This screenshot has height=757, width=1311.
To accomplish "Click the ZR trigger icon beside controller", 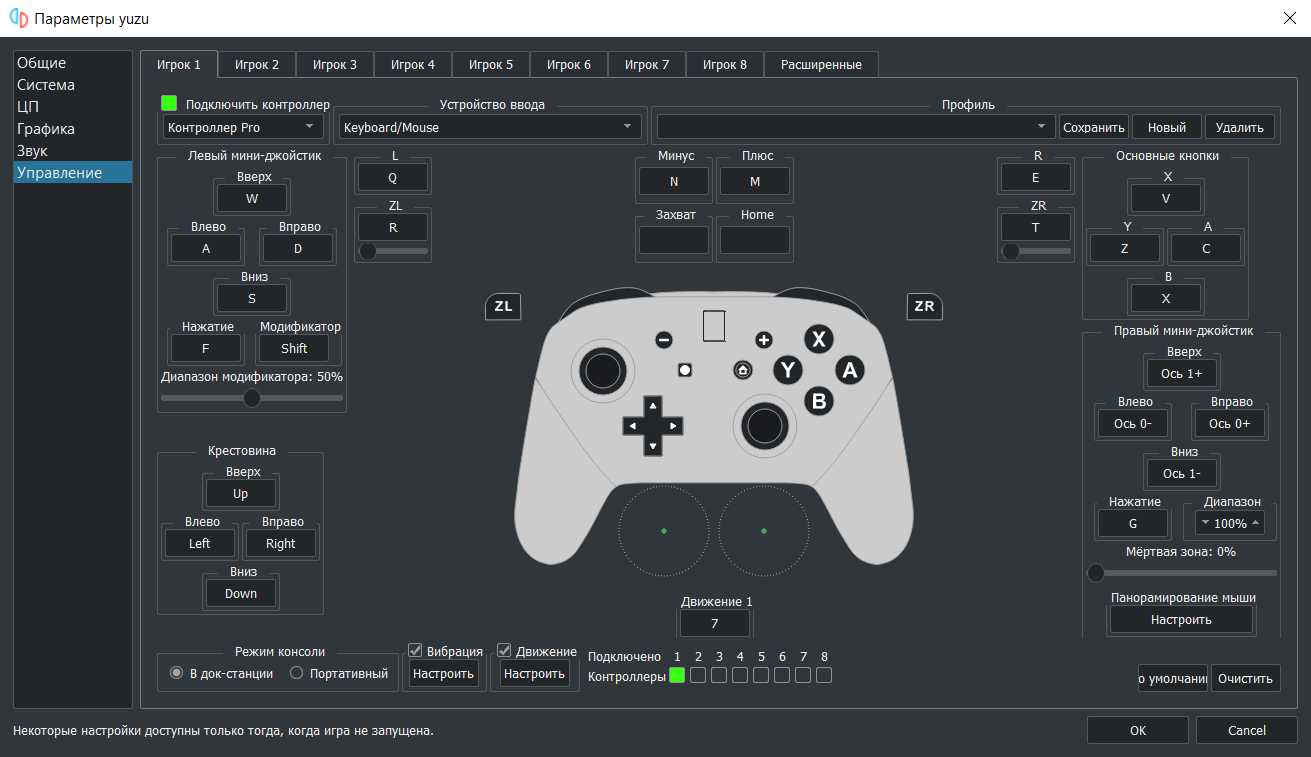I will pyautogui.click(x=925, y=306).
